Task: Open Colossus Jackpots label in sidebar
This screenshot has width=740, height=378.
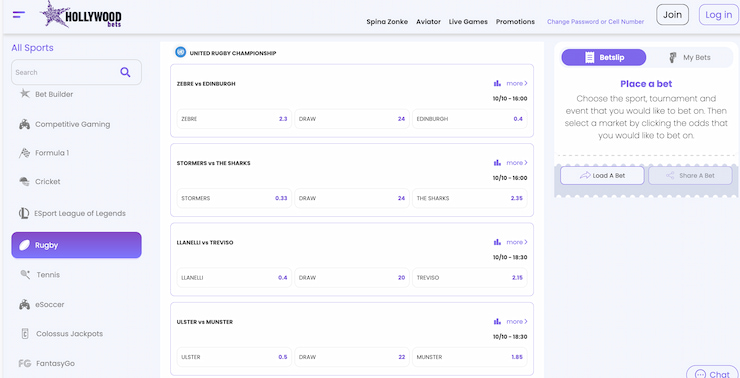Action: [x=69, y=334]
